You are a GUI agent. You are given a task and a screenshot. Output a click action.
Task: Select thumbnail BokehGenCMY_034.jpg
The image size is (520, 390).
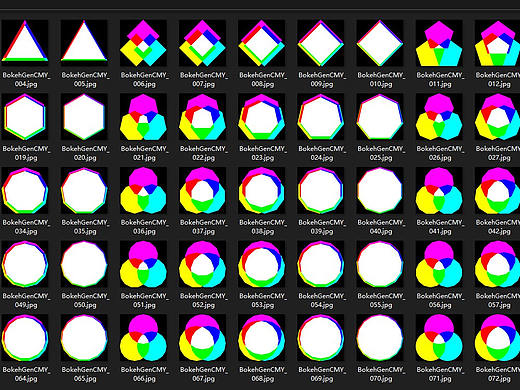click(x=25, y=190)
